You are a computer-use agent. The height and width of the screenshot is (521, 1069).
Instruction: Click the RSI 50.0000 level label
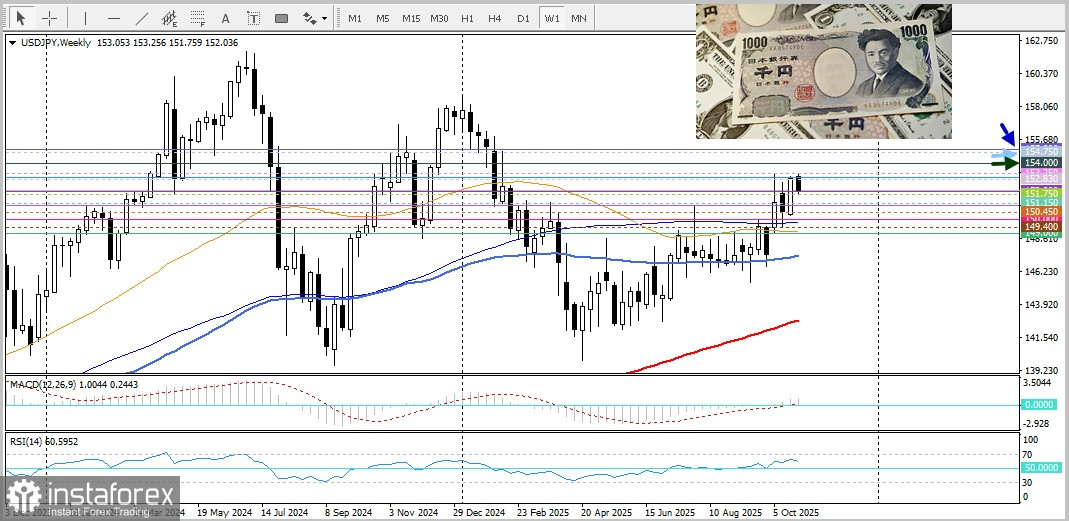click(1040, 468)
